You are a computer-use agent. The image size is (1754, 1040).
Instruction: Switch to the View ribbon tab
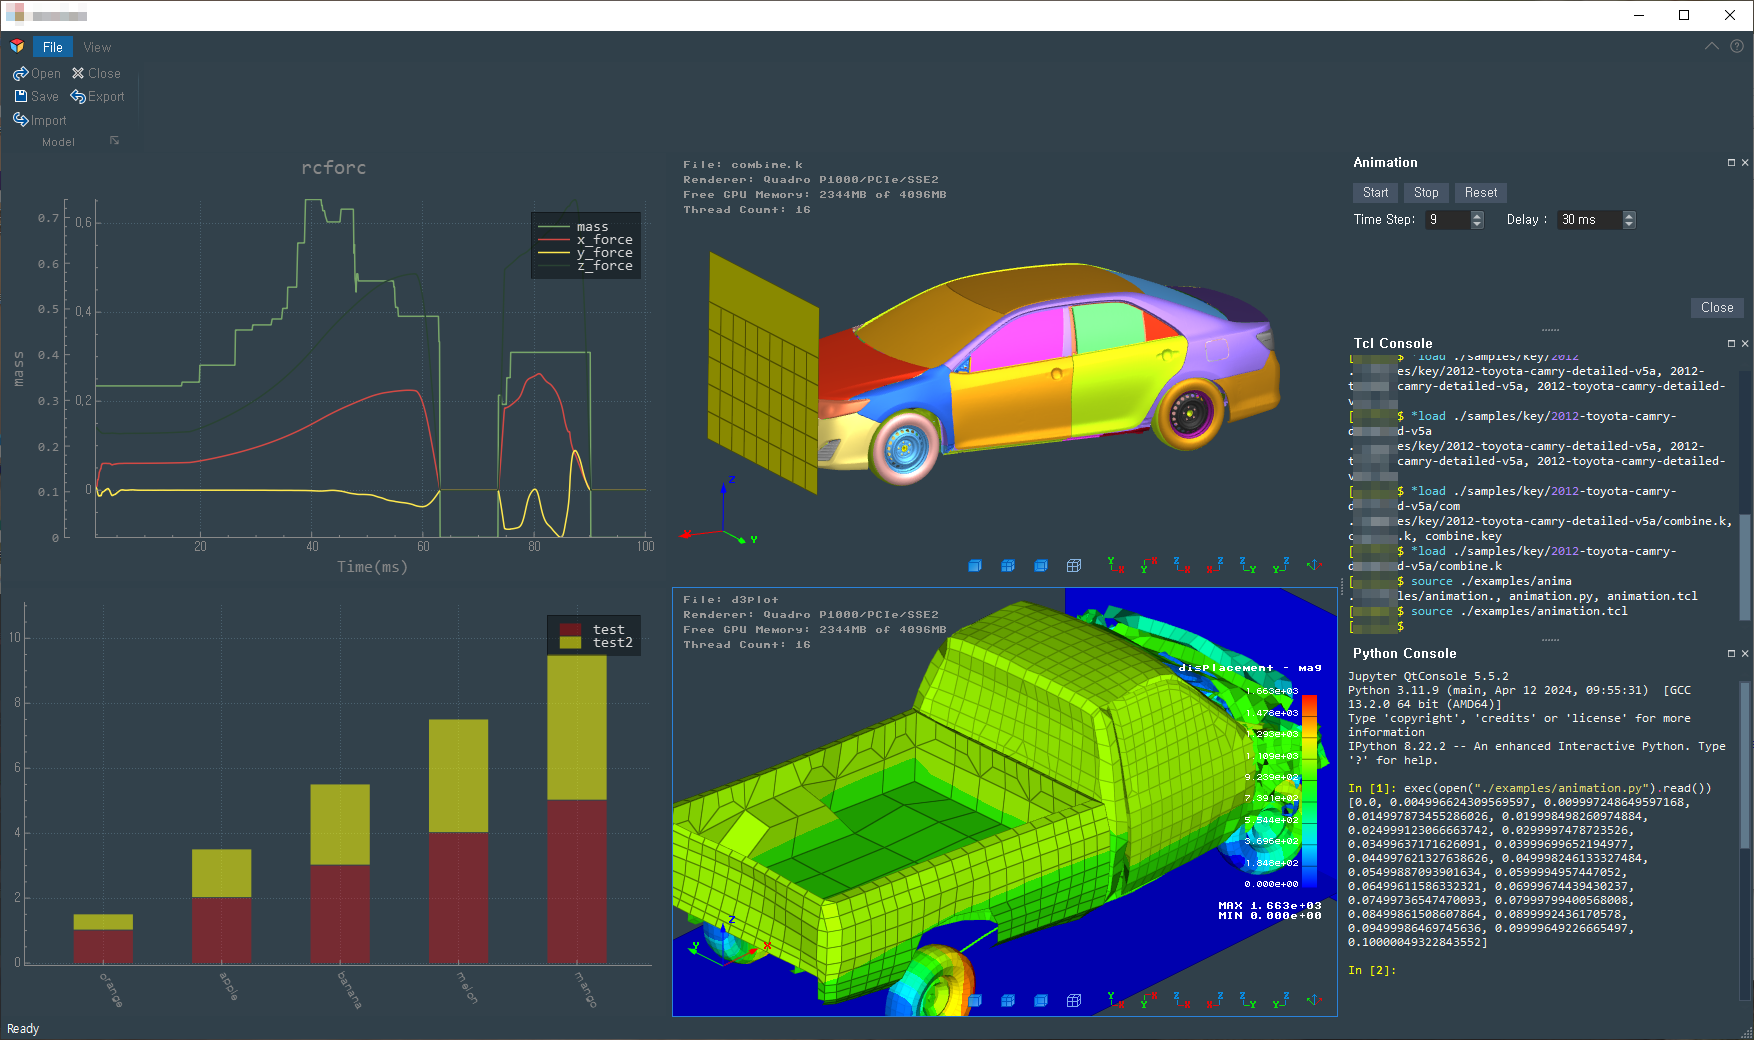click(97, 47)
